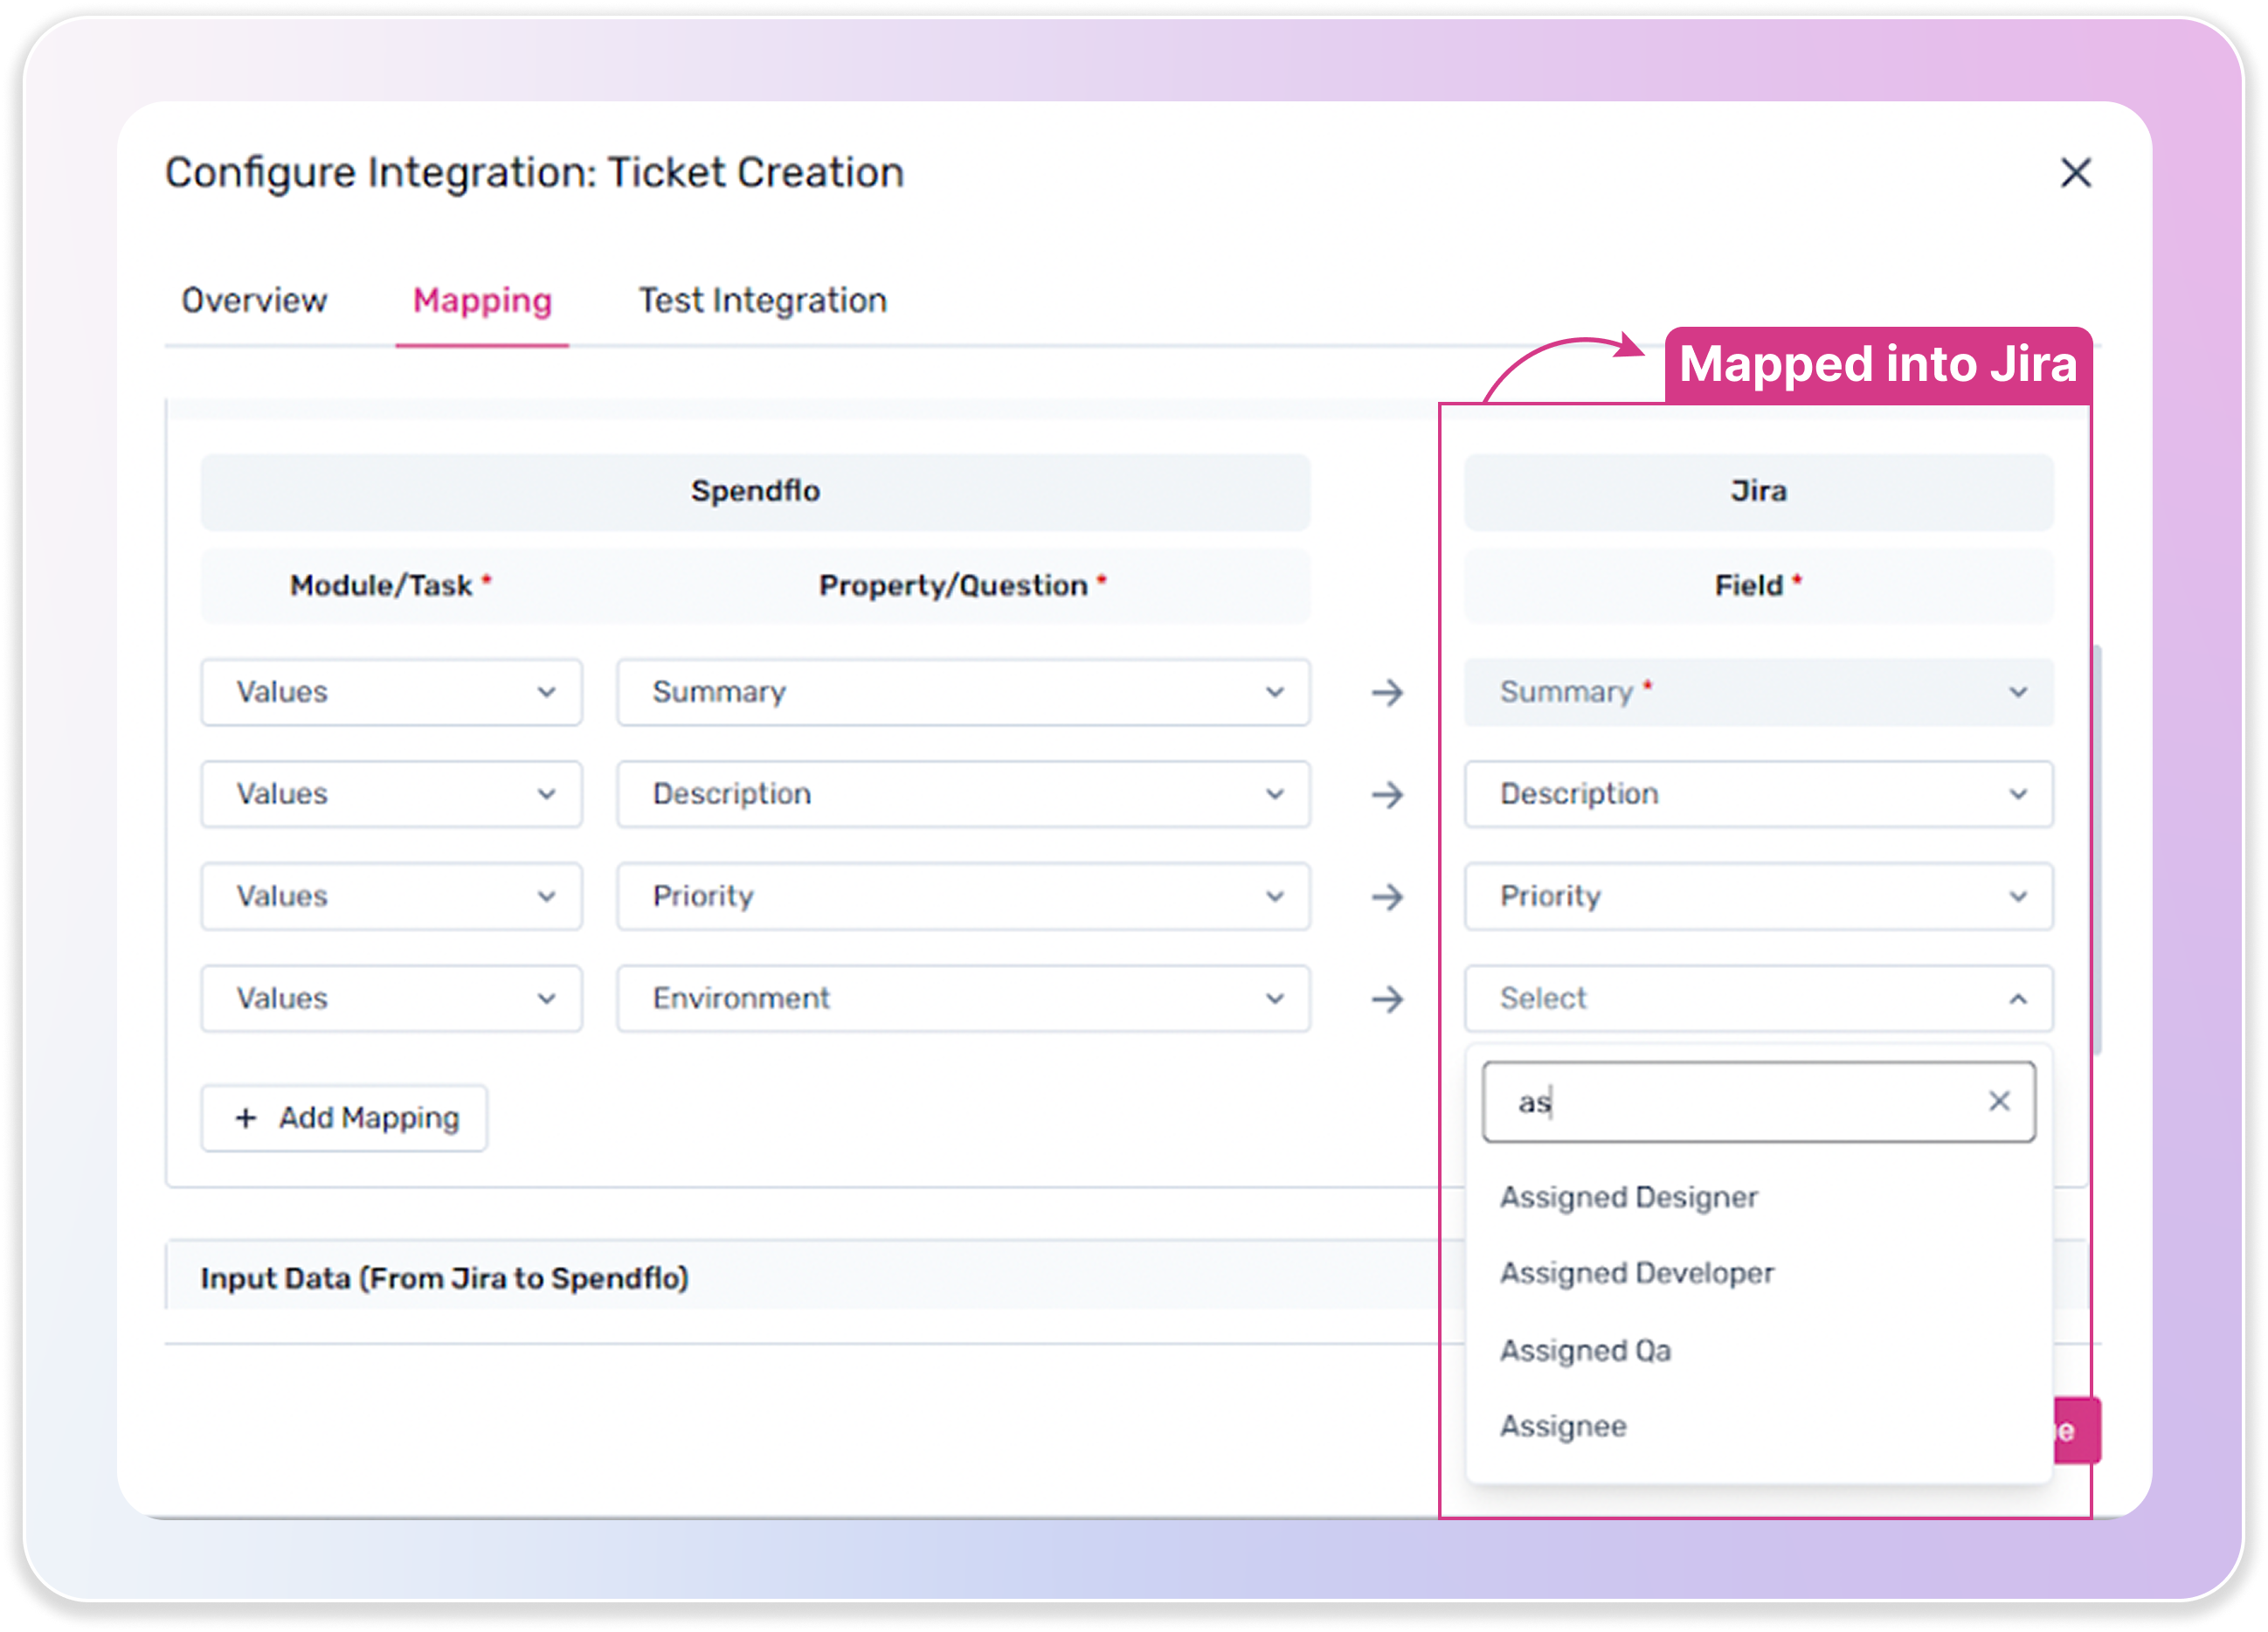Click the Module/Task column label
2268x1632 pixels.
390,585
